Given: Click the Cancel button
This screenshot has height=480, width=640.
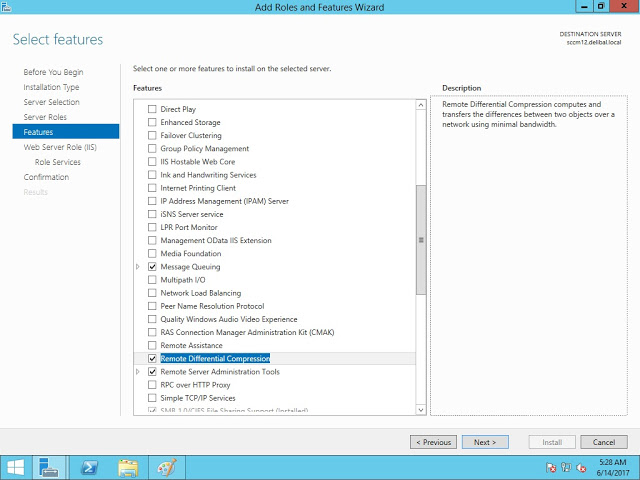Looking at the screenshot, I should click(603, 442).
